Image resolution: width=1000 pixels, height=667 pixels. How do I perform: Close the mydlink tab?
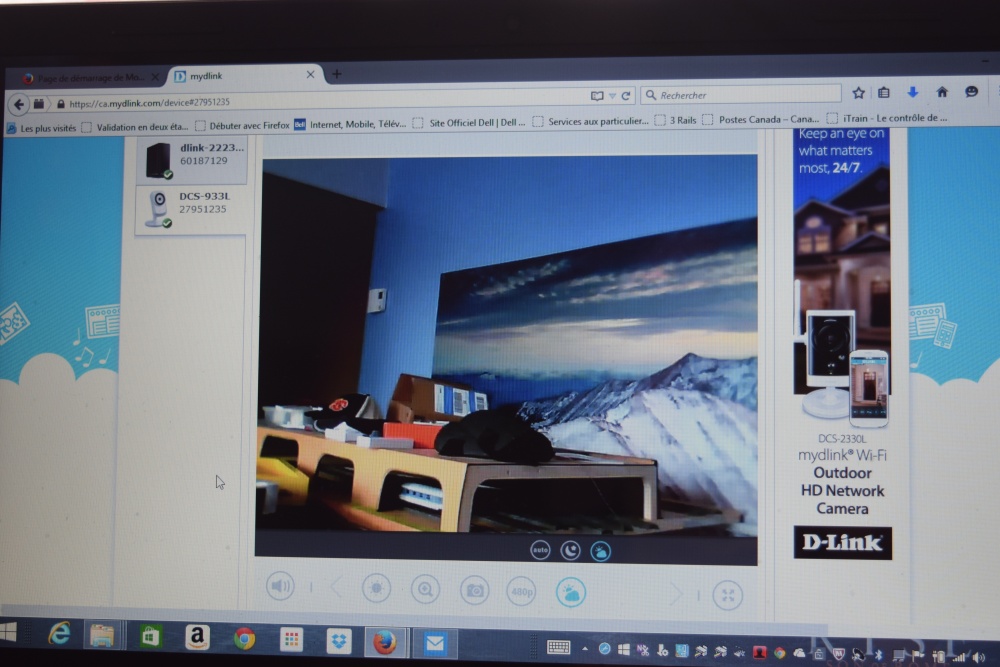click(310, 75)
